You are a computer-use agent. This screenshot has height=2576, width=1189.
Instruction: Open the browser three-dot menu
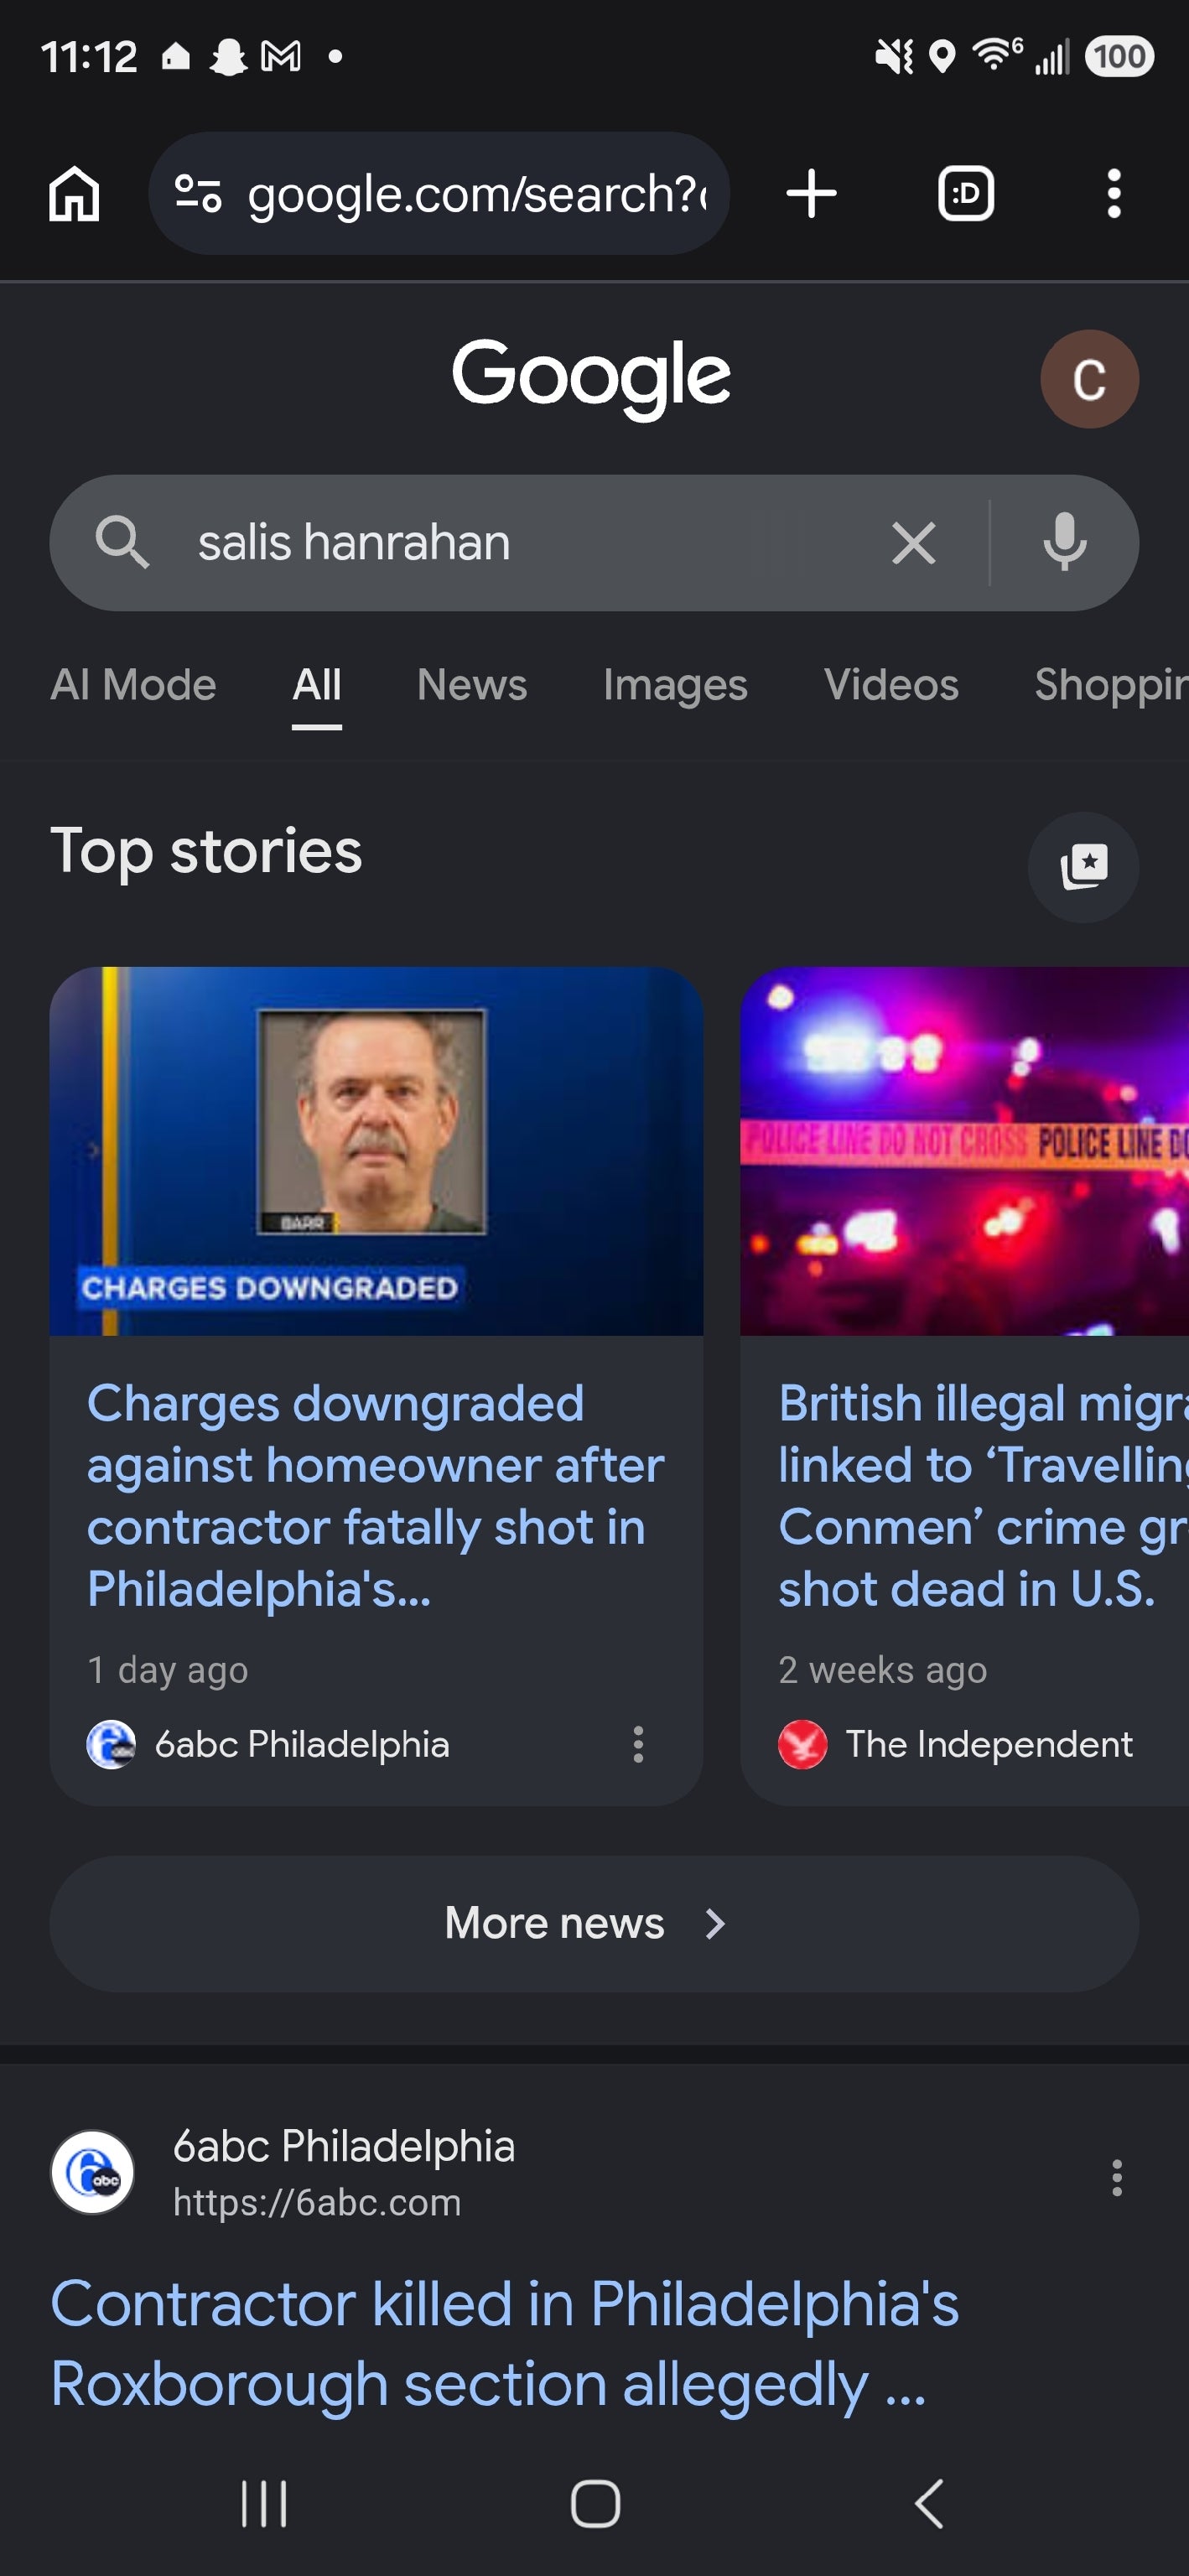click(x=1114, y=194)
